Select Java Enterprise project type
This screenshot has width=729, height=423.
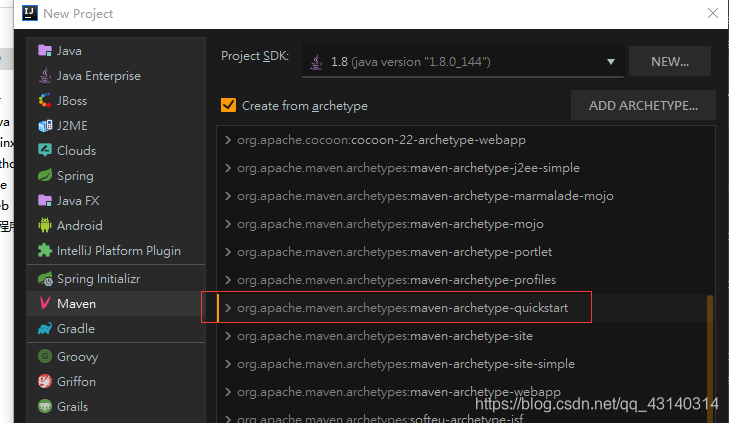[116, 76]
